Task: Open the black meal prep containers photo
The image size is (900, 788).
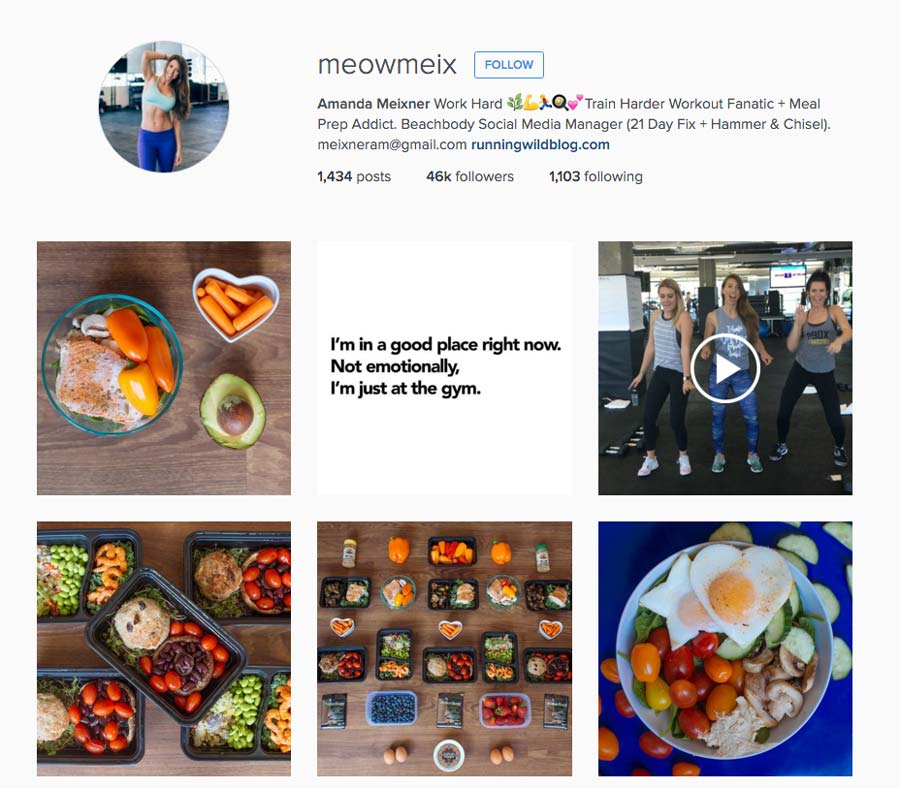Action: click(164, 649)
